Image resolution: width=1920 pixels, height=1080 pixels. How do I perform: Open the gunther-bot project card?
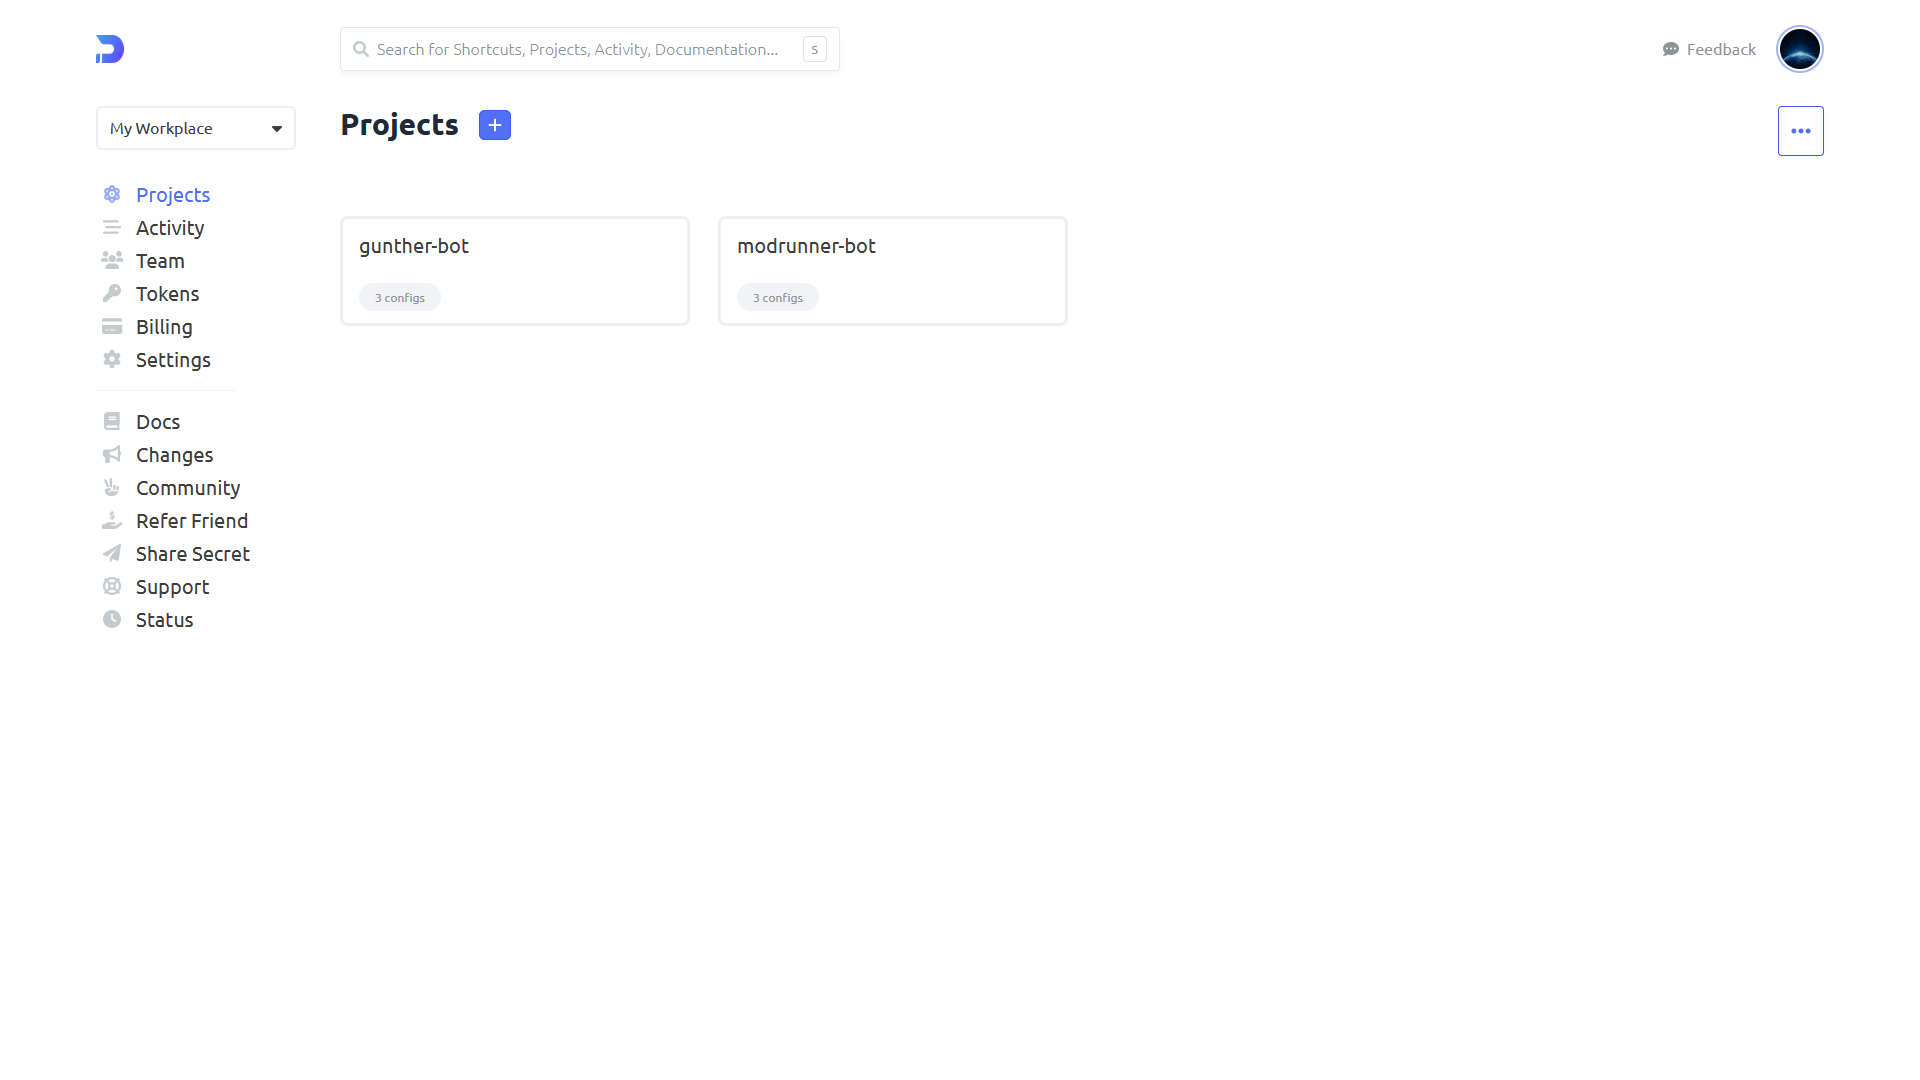tap(514, 270)
